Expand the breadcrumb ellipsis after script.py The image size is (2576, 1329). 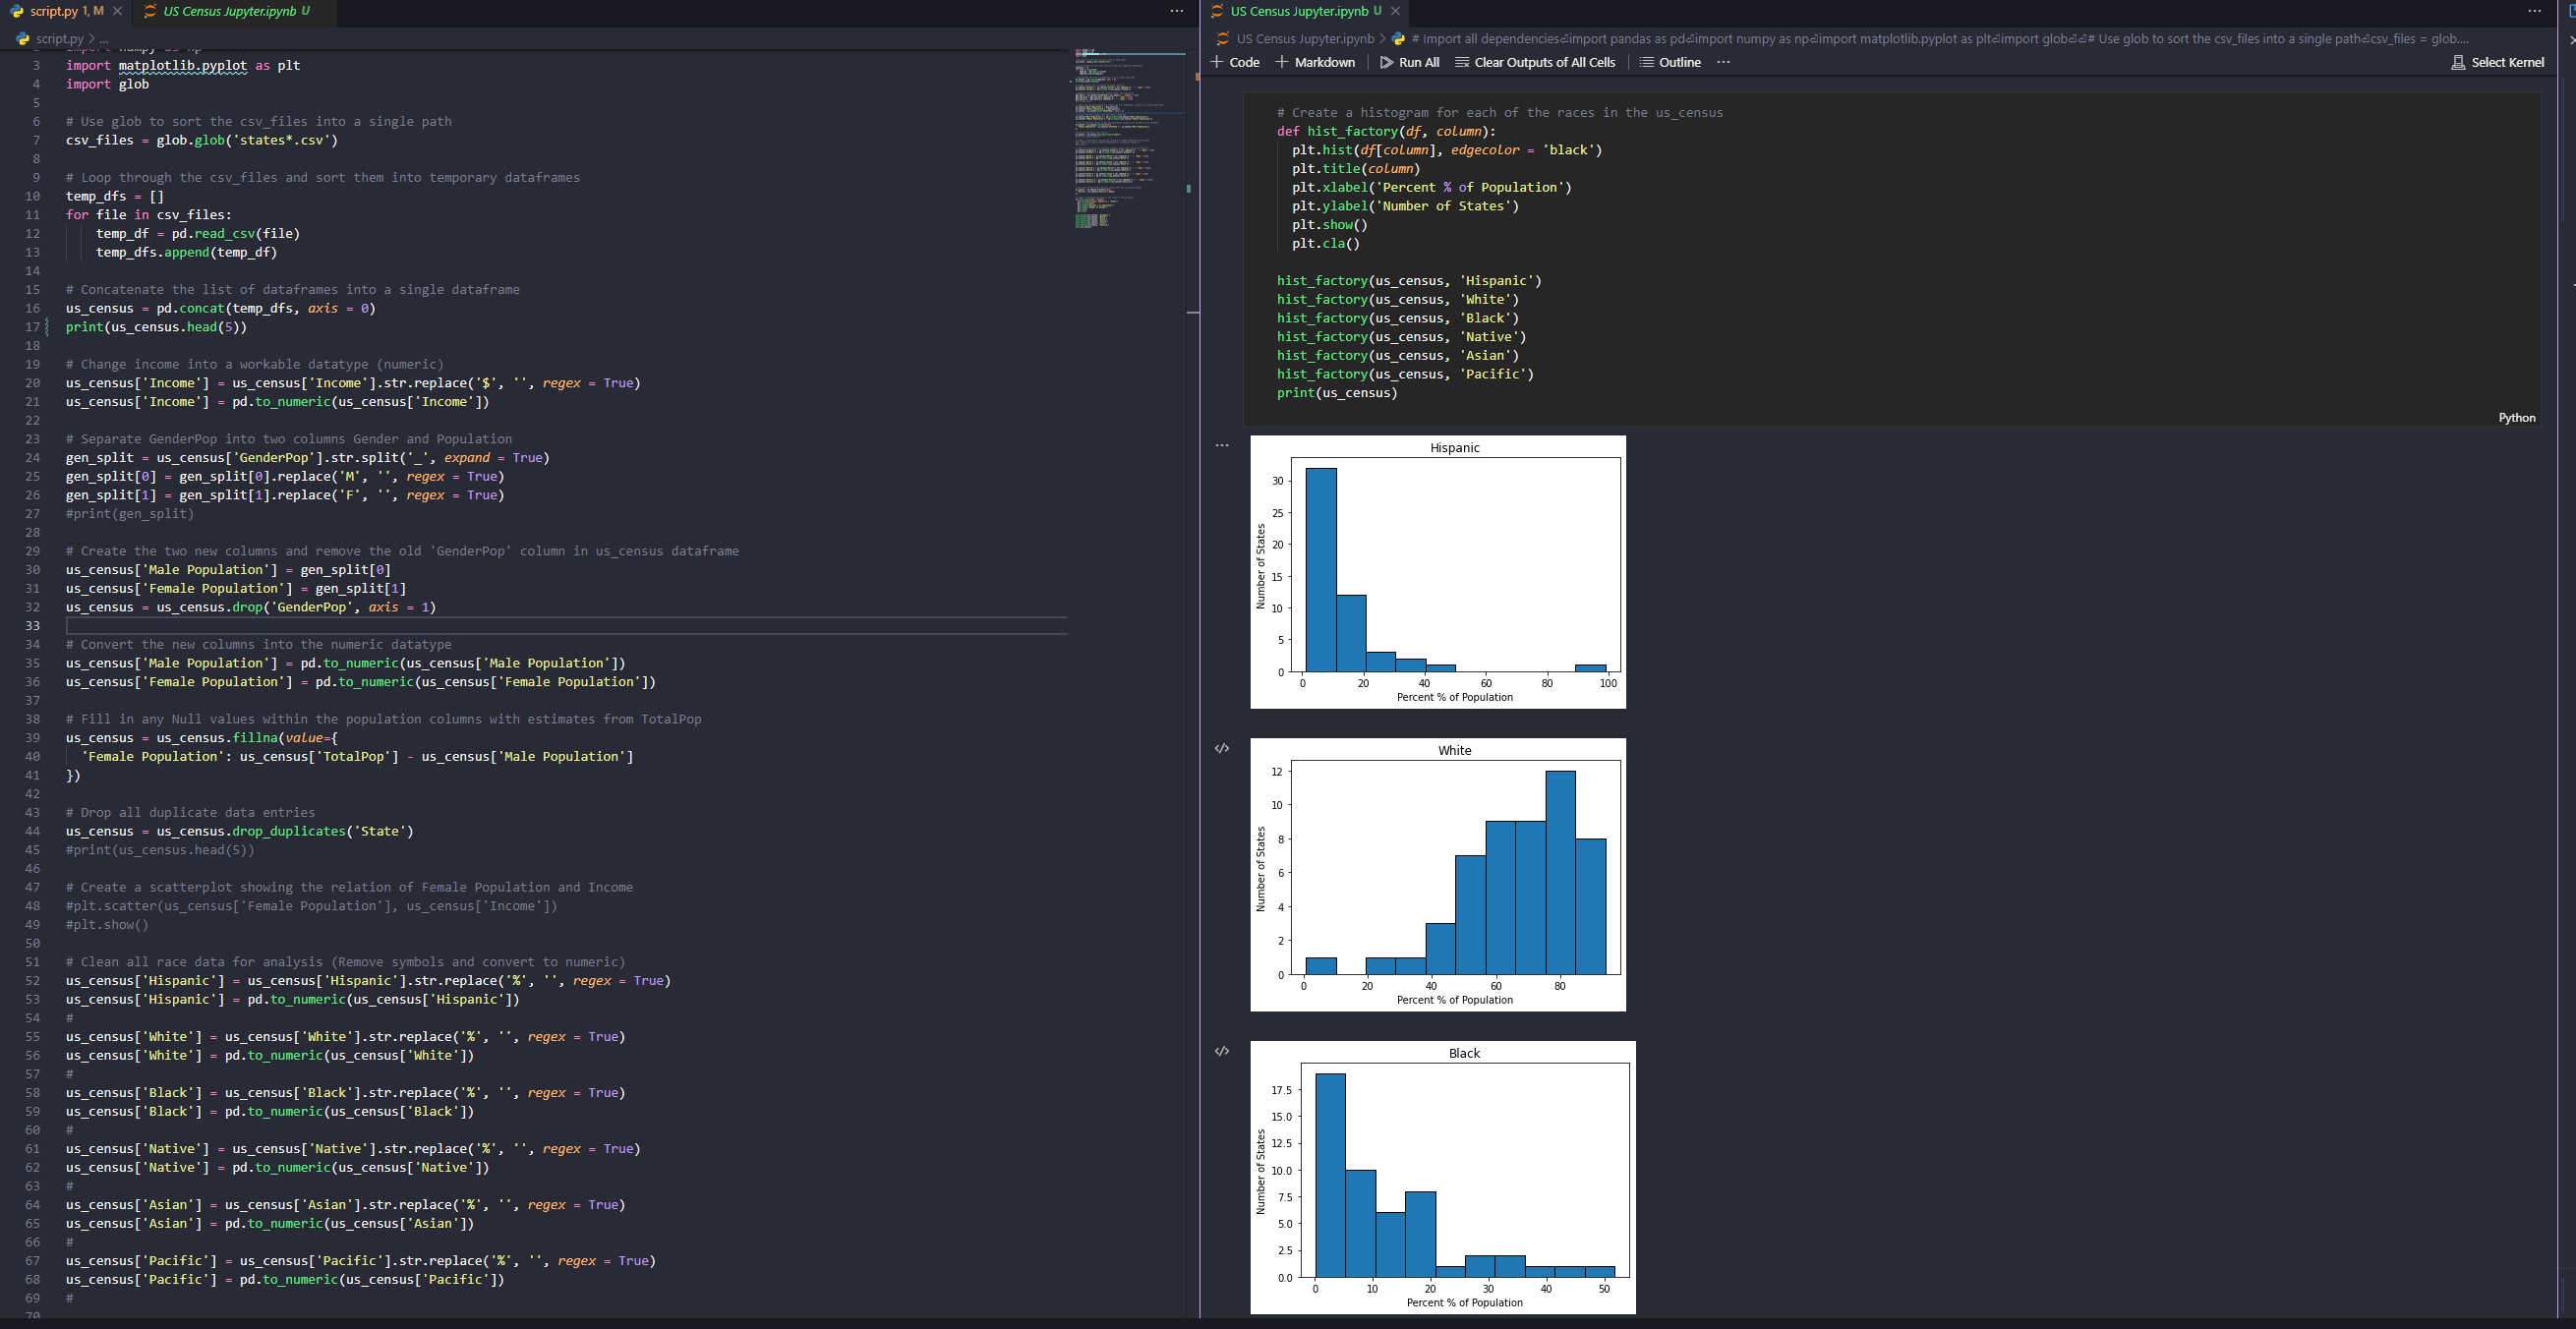[x=104, y=39]
